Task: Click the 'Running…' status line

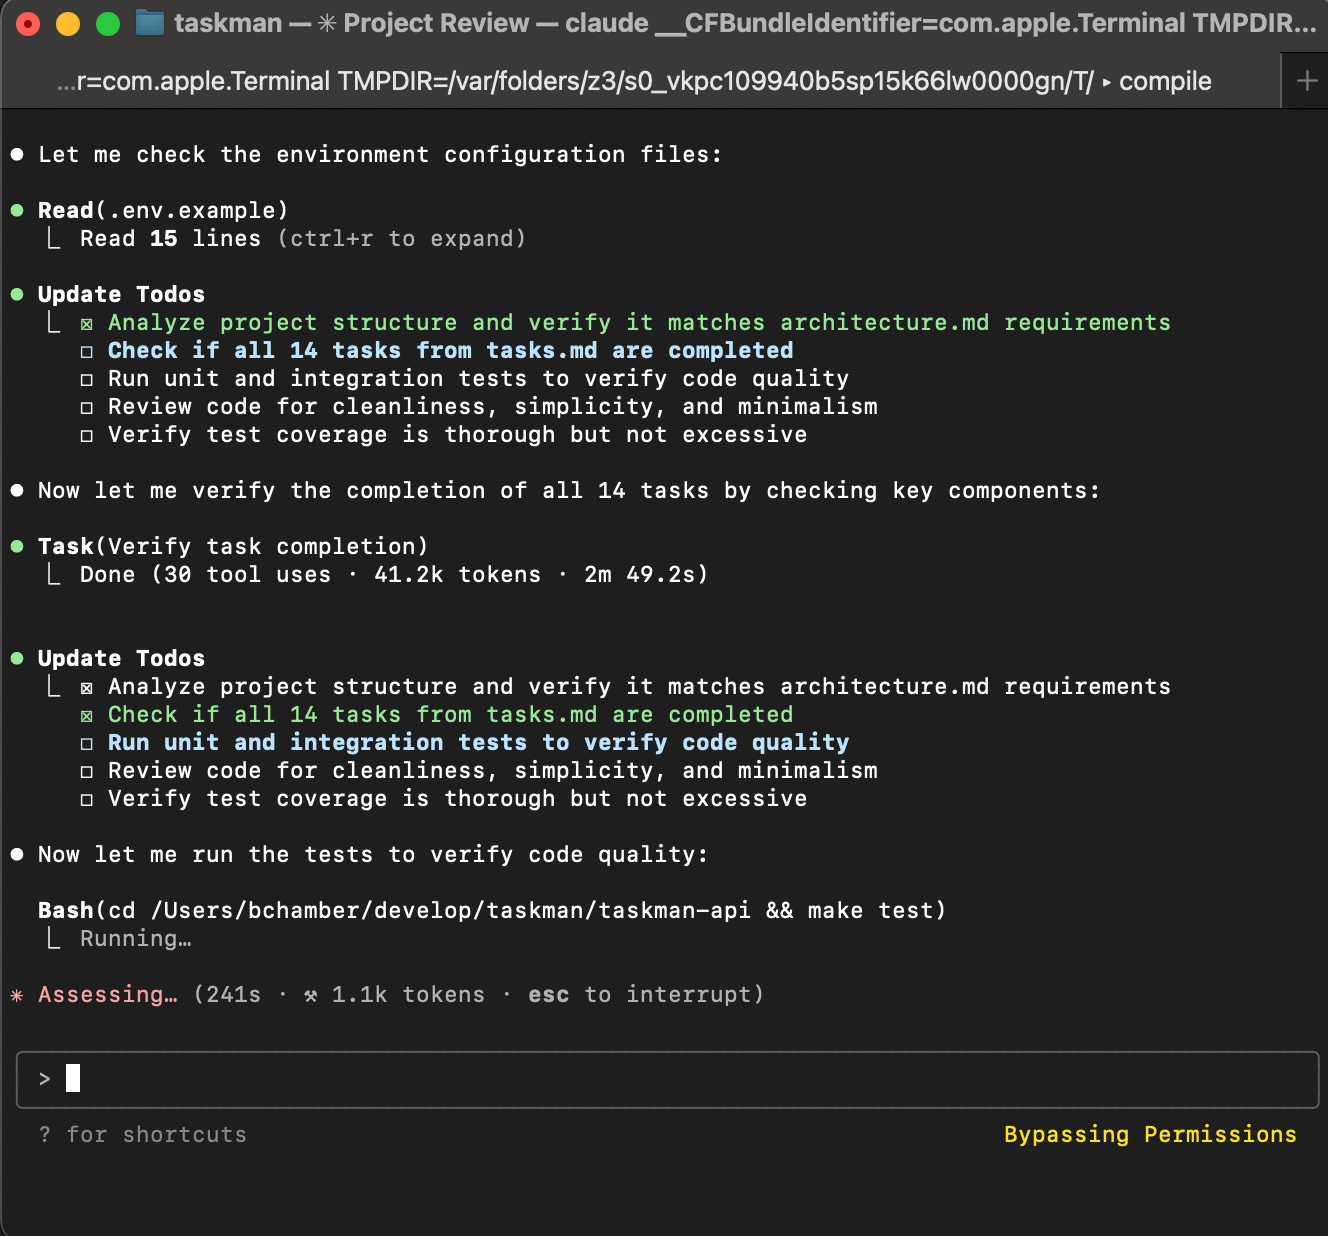Action: 136,939
